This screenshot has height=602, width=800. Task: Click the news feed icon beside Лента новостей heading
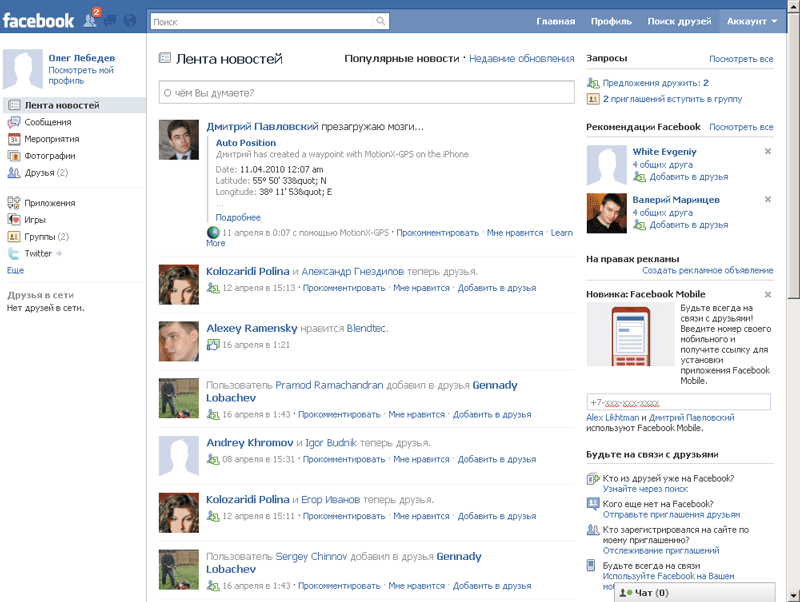[165, 58]
